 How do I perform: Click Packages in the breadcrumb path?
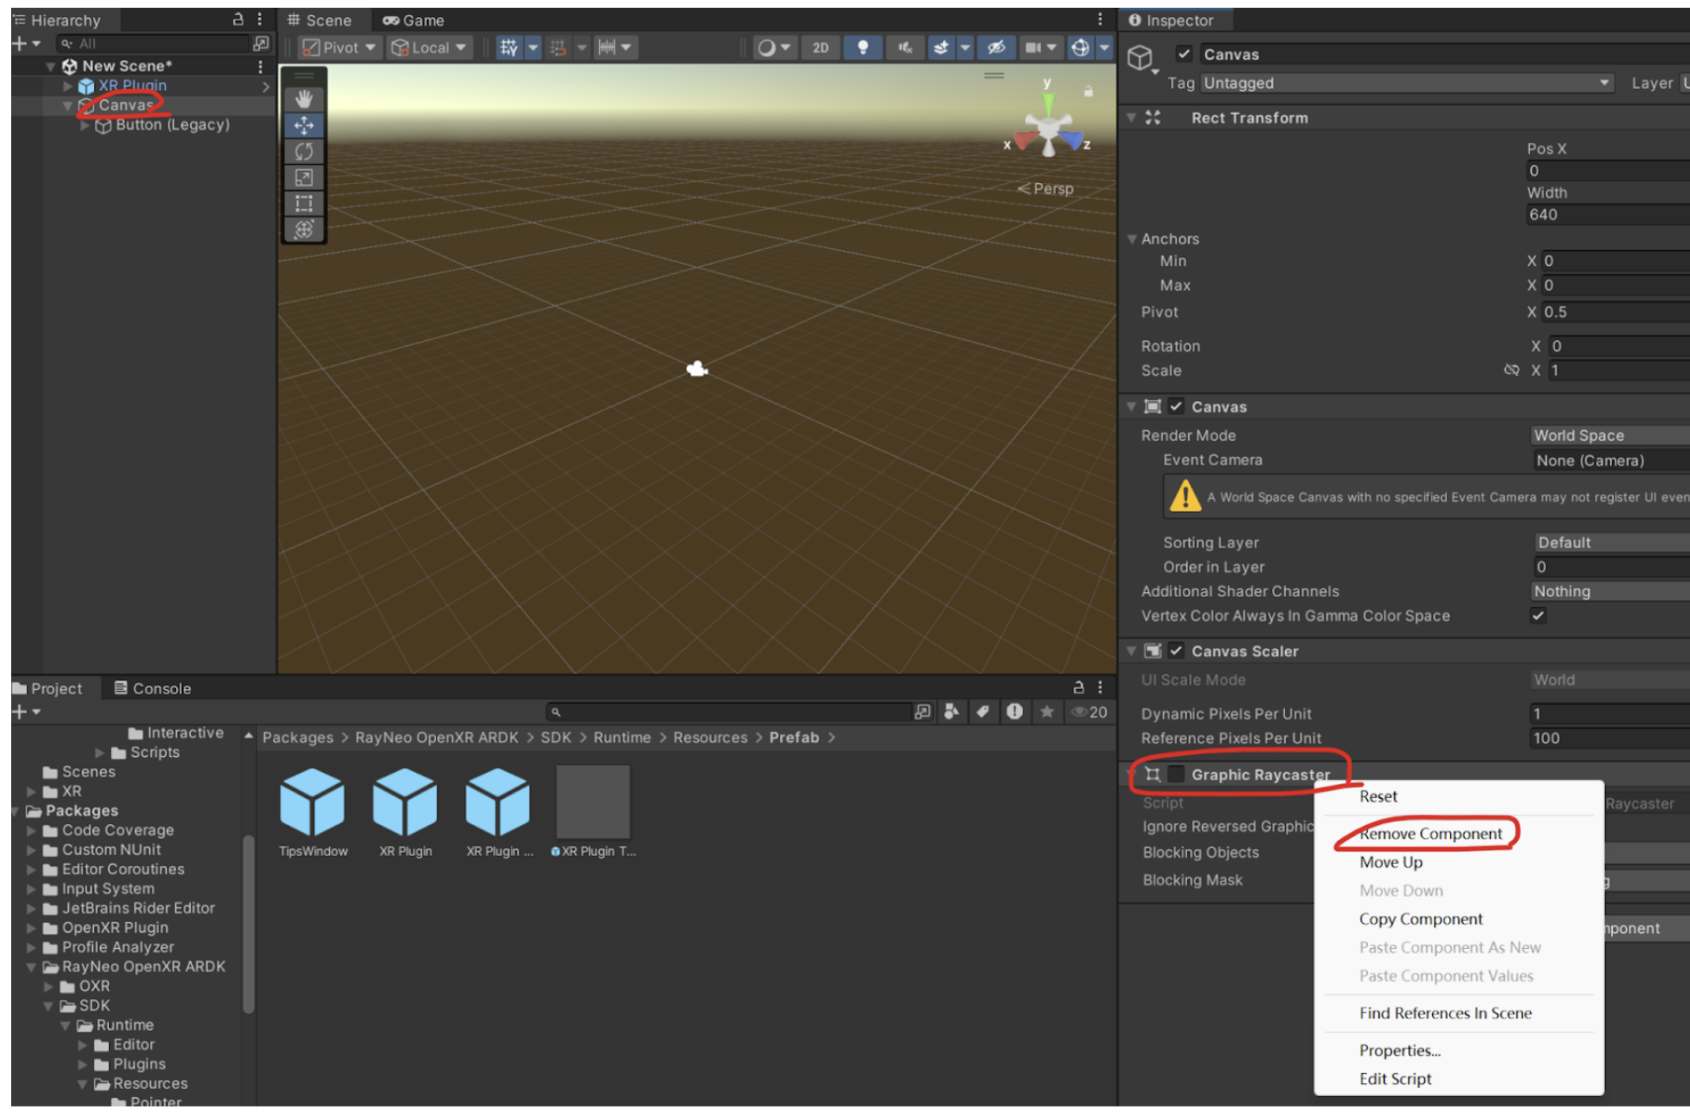(298, 737)
